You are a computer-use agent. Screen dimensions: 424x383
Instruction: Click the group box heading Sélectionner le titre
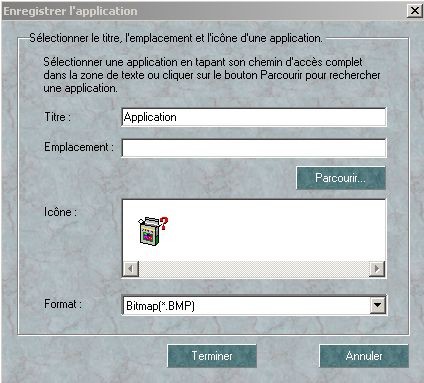[x=176, y=38]
